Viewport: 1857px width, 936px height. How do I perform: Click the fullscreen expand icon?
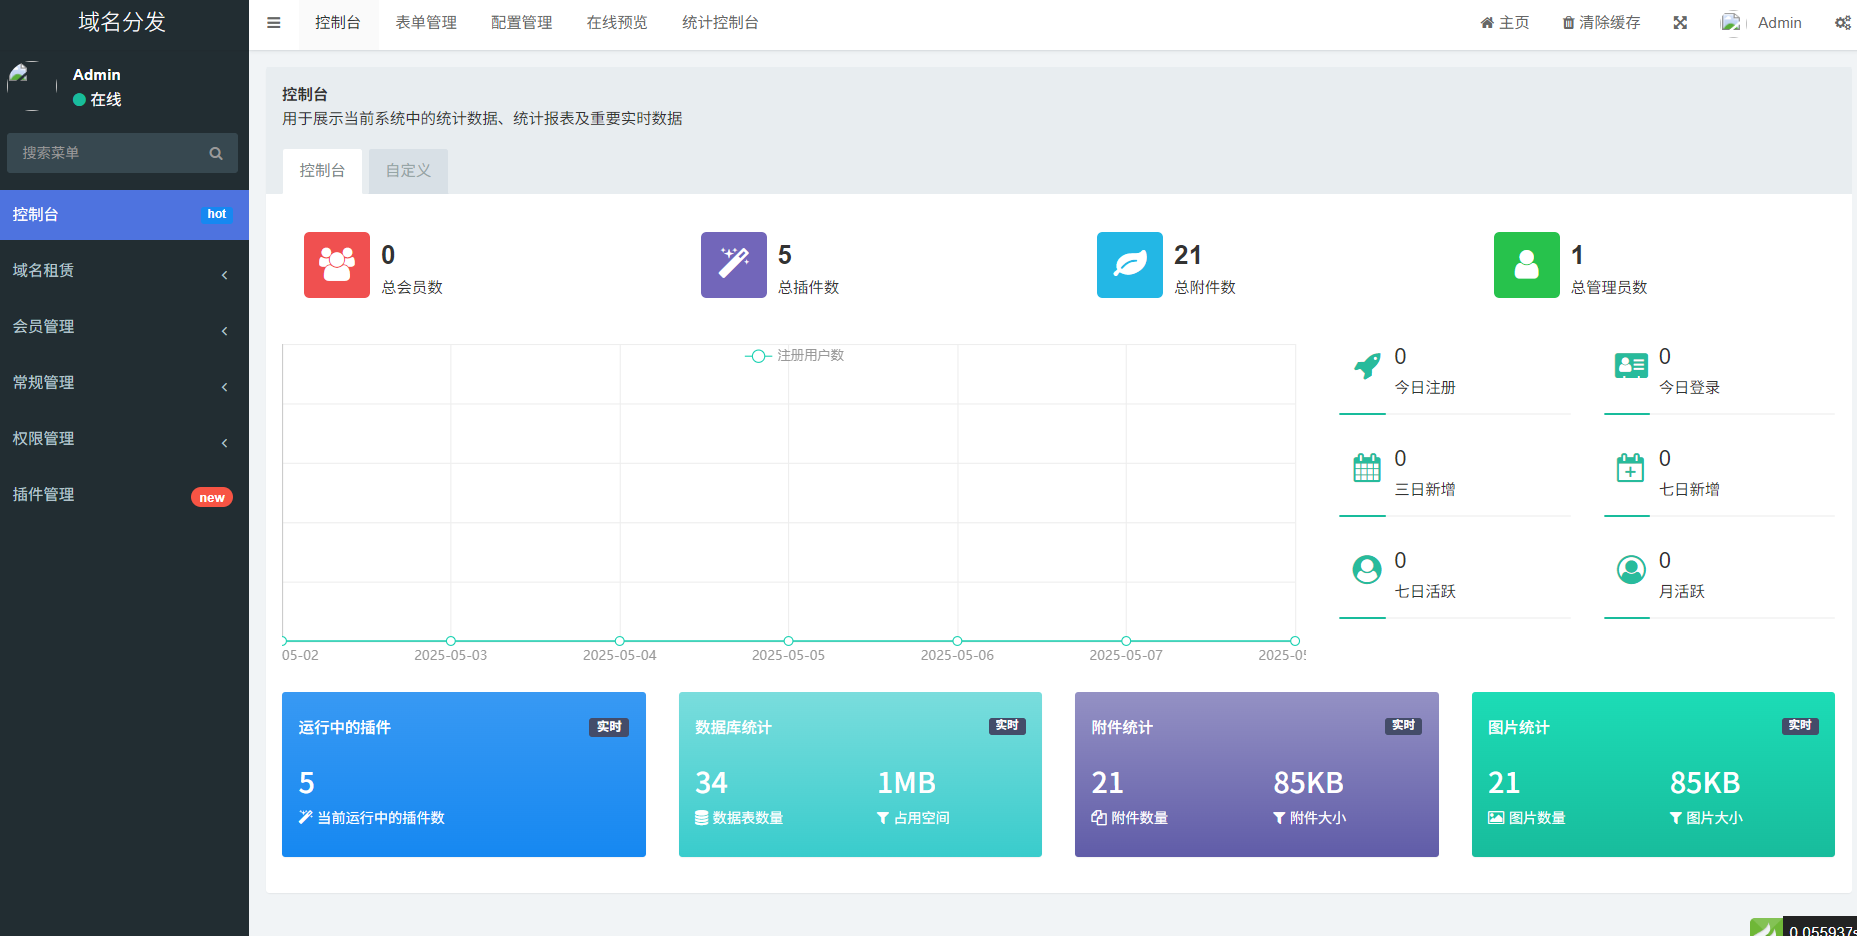(x=1680, y=23)
